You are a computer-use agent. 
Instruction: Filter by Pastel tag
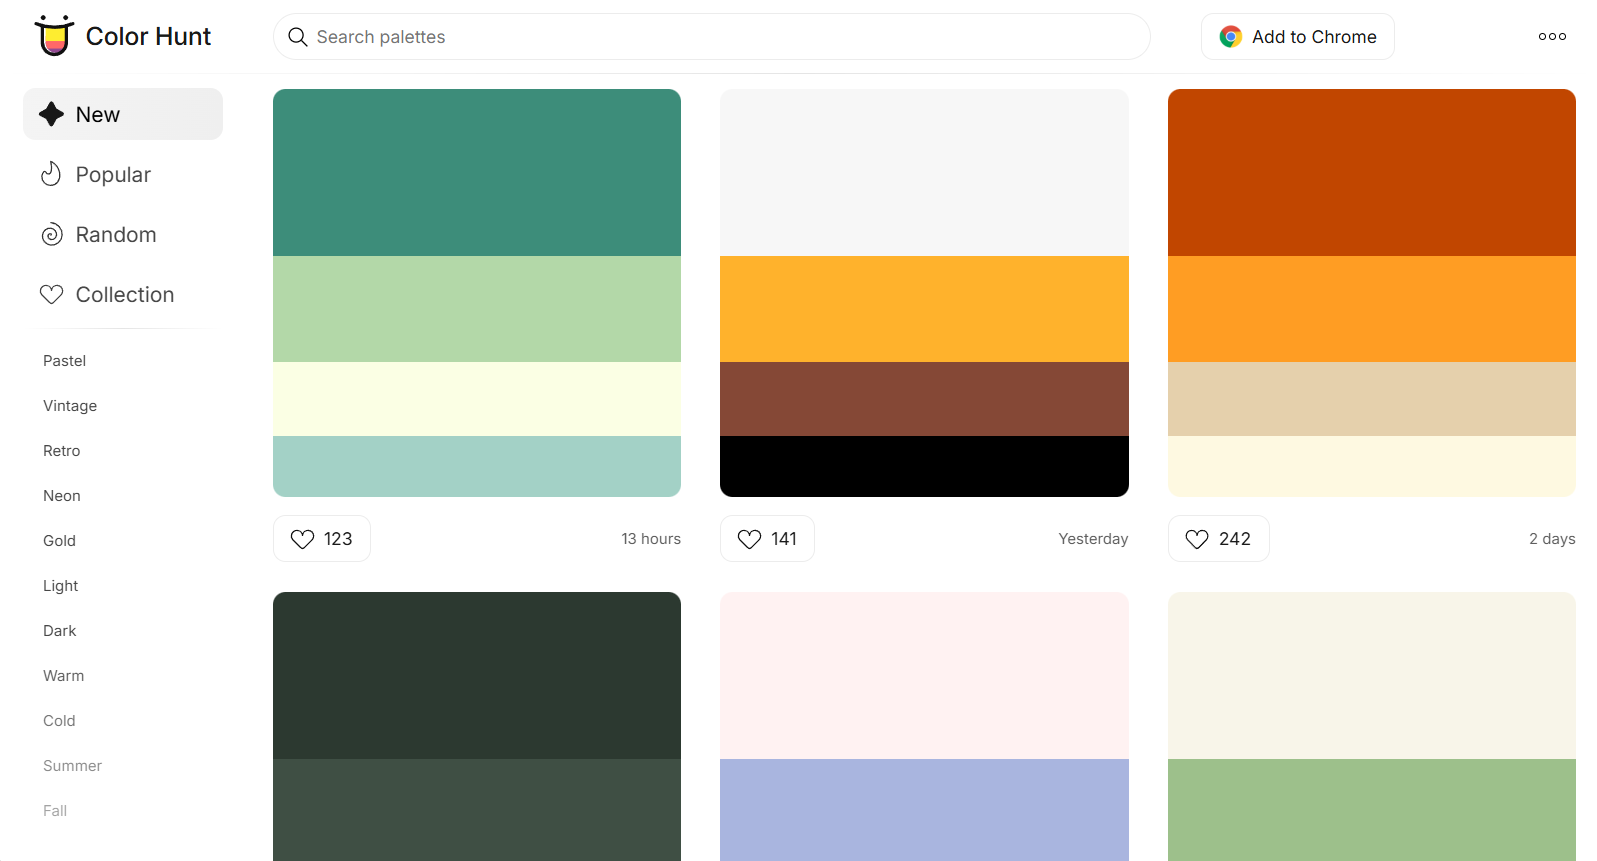[64, 361]
